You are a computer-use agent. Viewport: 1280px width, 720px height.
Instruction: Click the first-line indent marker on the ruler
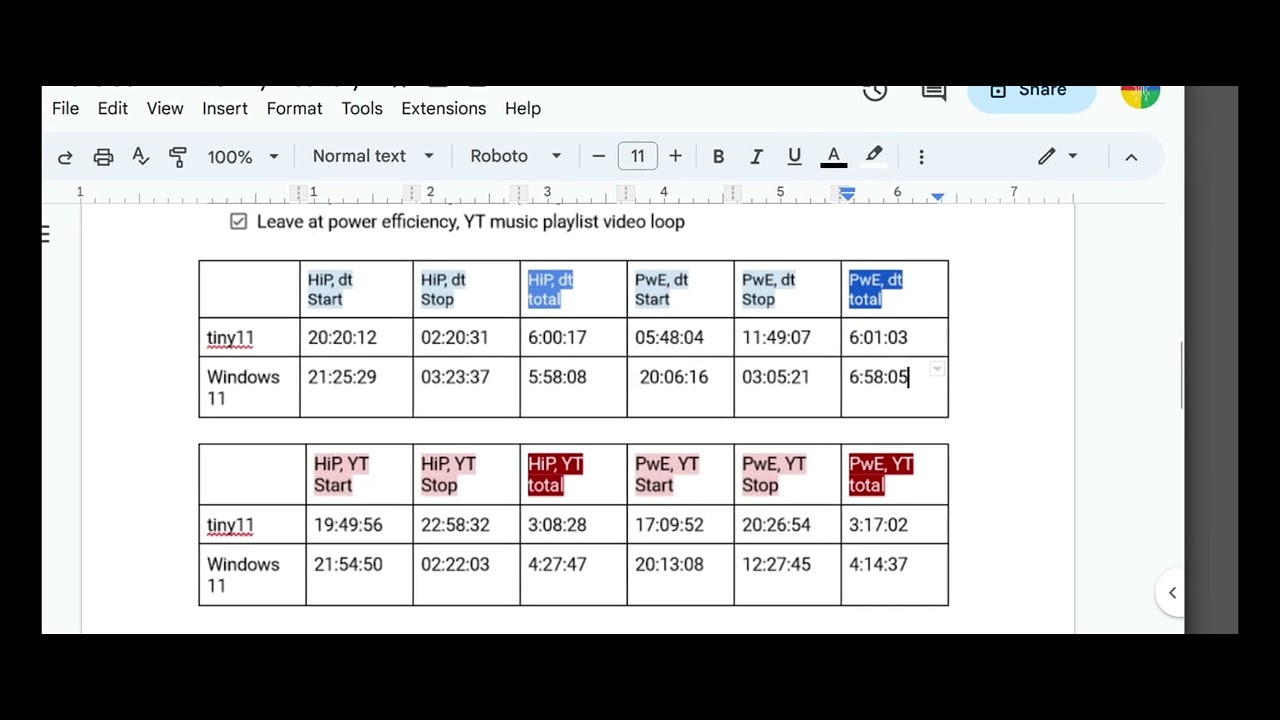pos(847,191)
